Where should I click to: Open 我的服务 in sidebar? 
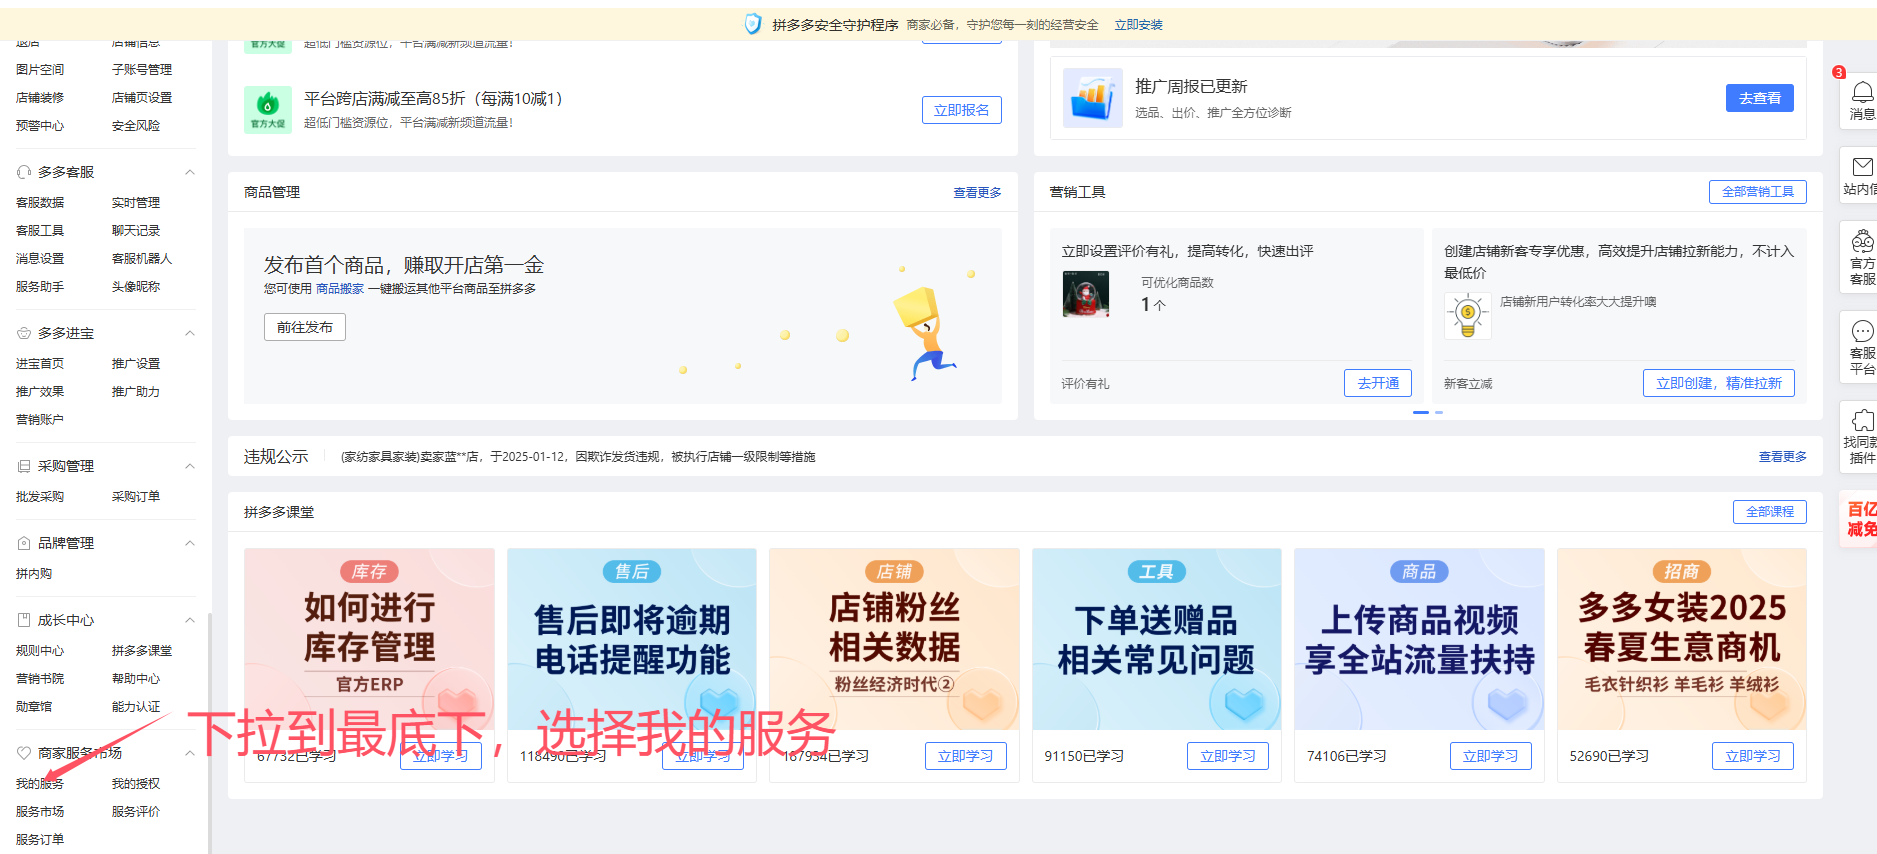click(40, 784)
